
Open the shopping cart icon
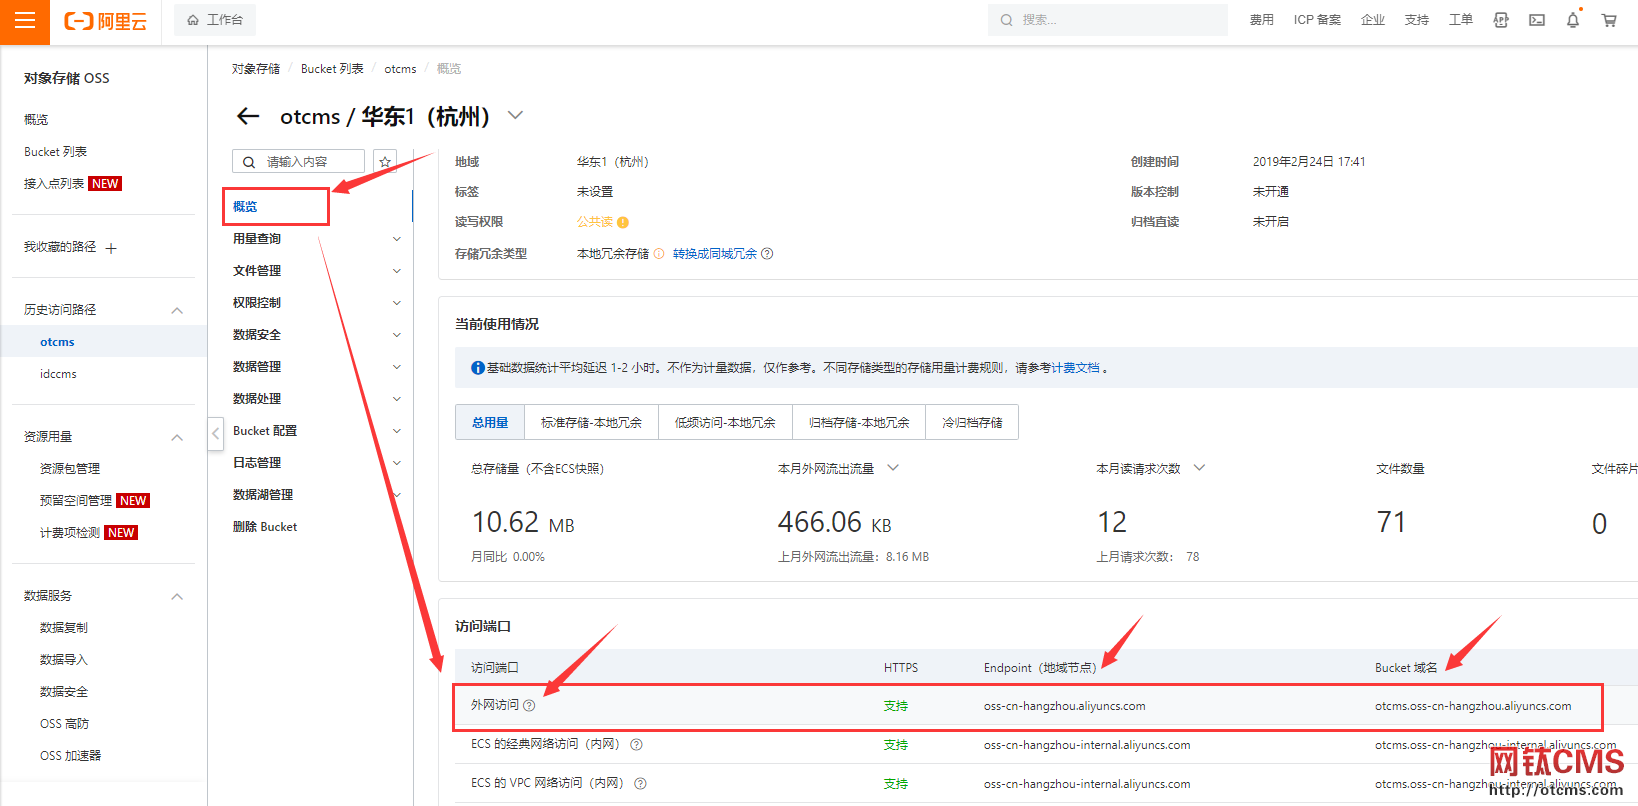tap(1609, 20)
